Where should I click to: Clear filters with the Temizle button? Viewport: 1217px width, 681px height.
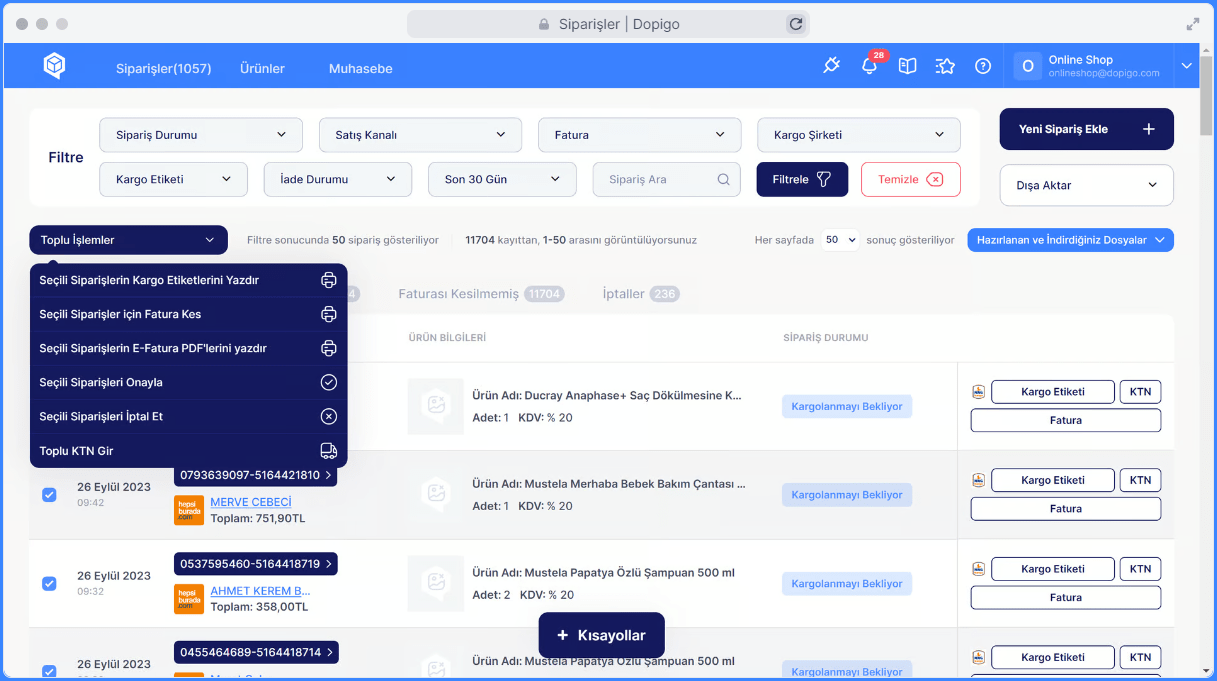tap(910, 180)
